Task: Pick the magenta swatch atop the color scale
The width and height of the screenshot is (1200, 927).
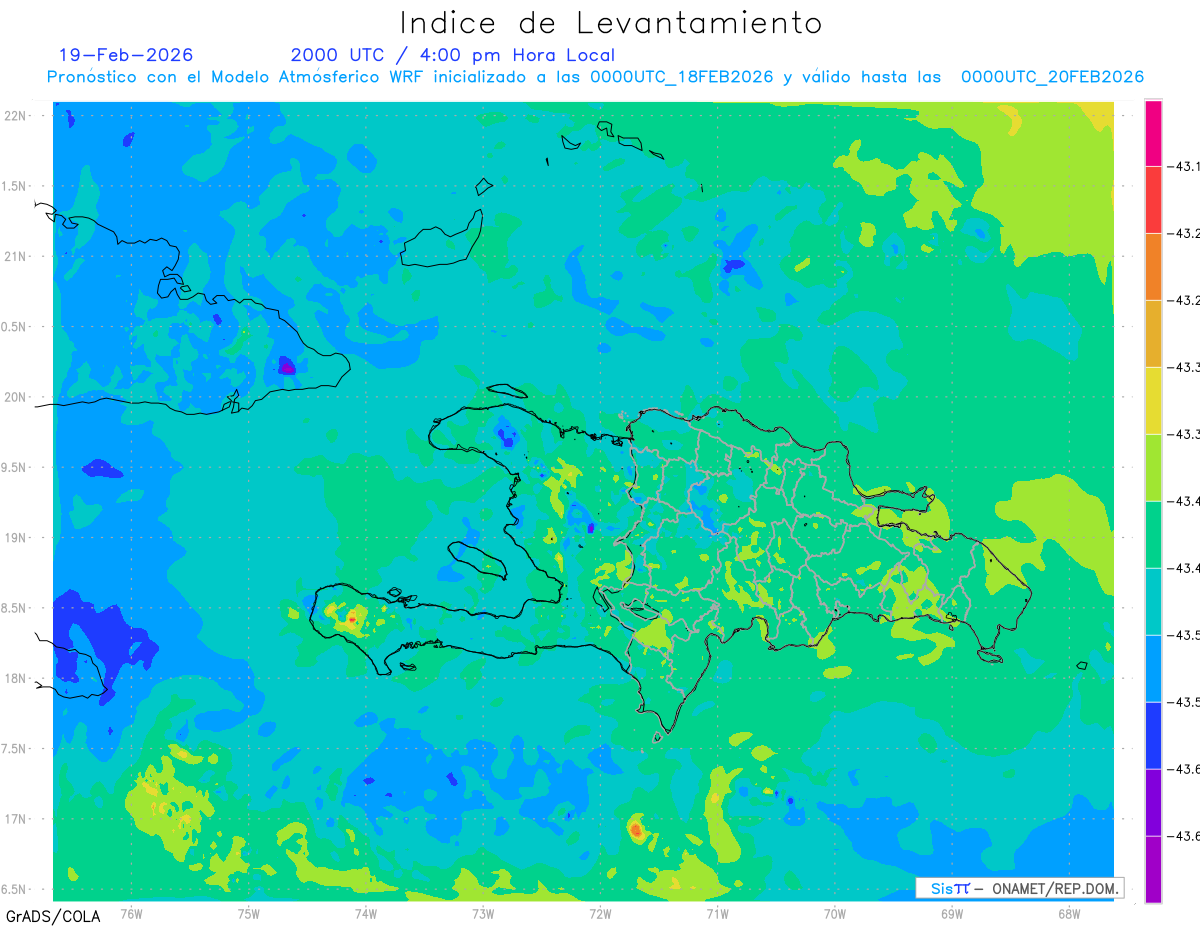Action: click(x=1153, y=133)
